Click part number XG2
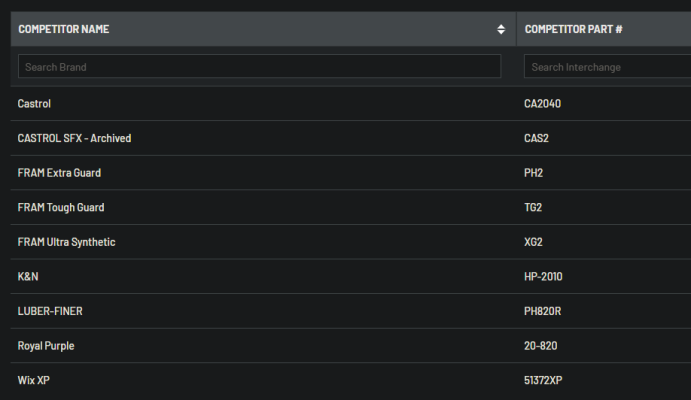Image resolution: width=691 pixels, height=400 pixels. [533, 242]
